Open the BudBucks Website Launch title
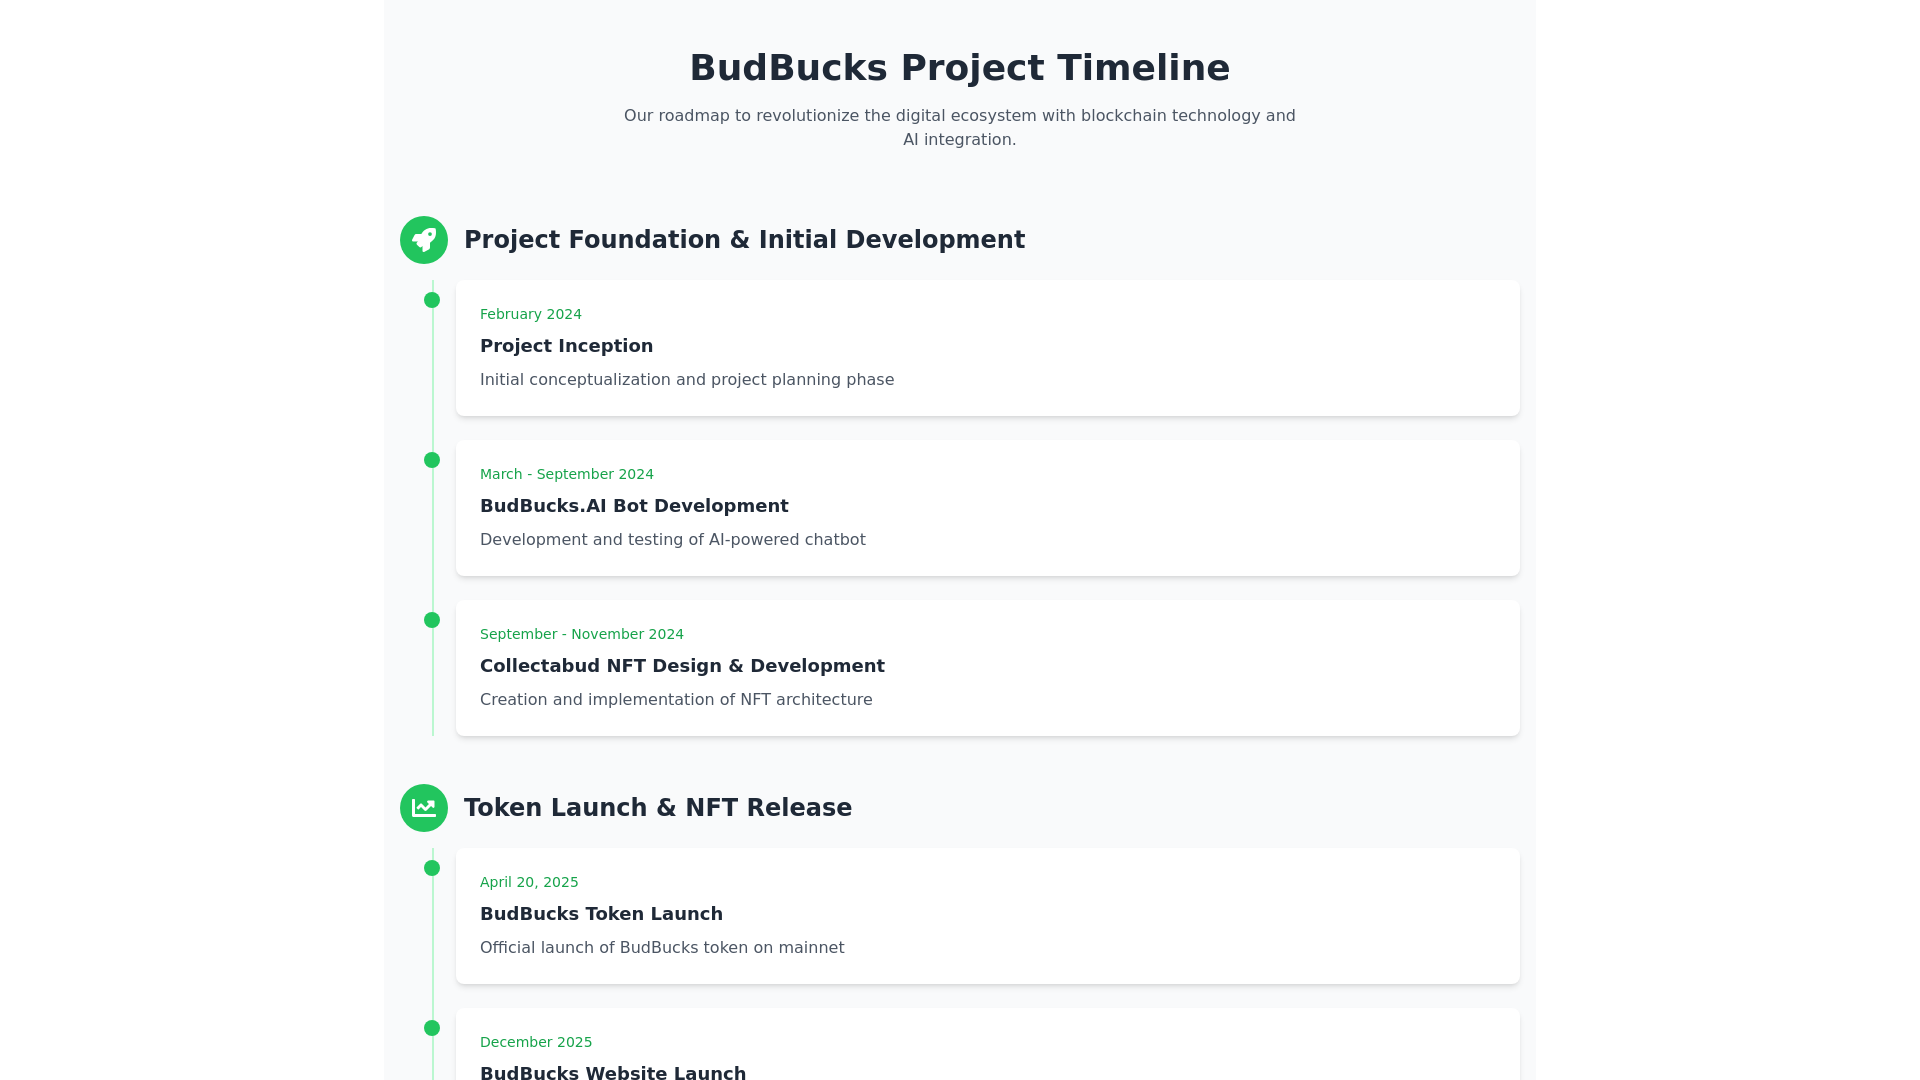Viewport: 1920px width, 1080px height. point(613,1072)
